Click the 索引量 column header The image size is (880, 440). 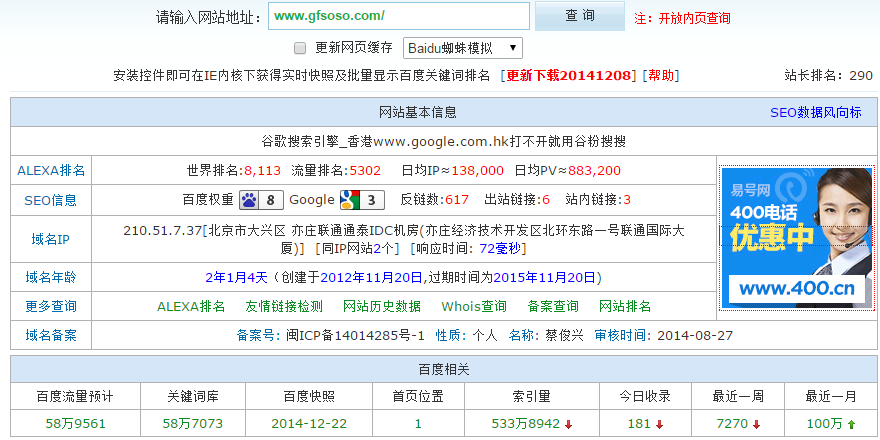click(x=531, y=397)
